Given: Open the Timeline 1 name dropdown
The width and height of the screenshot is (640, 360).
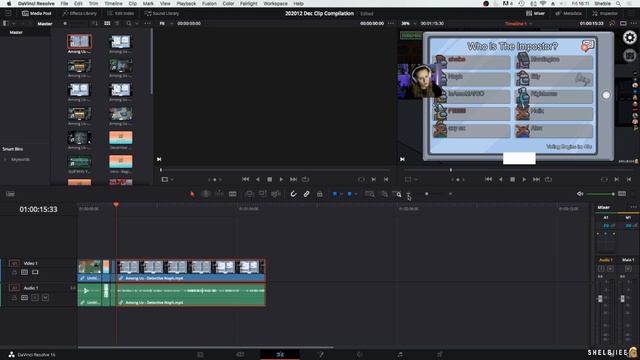Looking at the screenshot, I should (x=518, y=23).
